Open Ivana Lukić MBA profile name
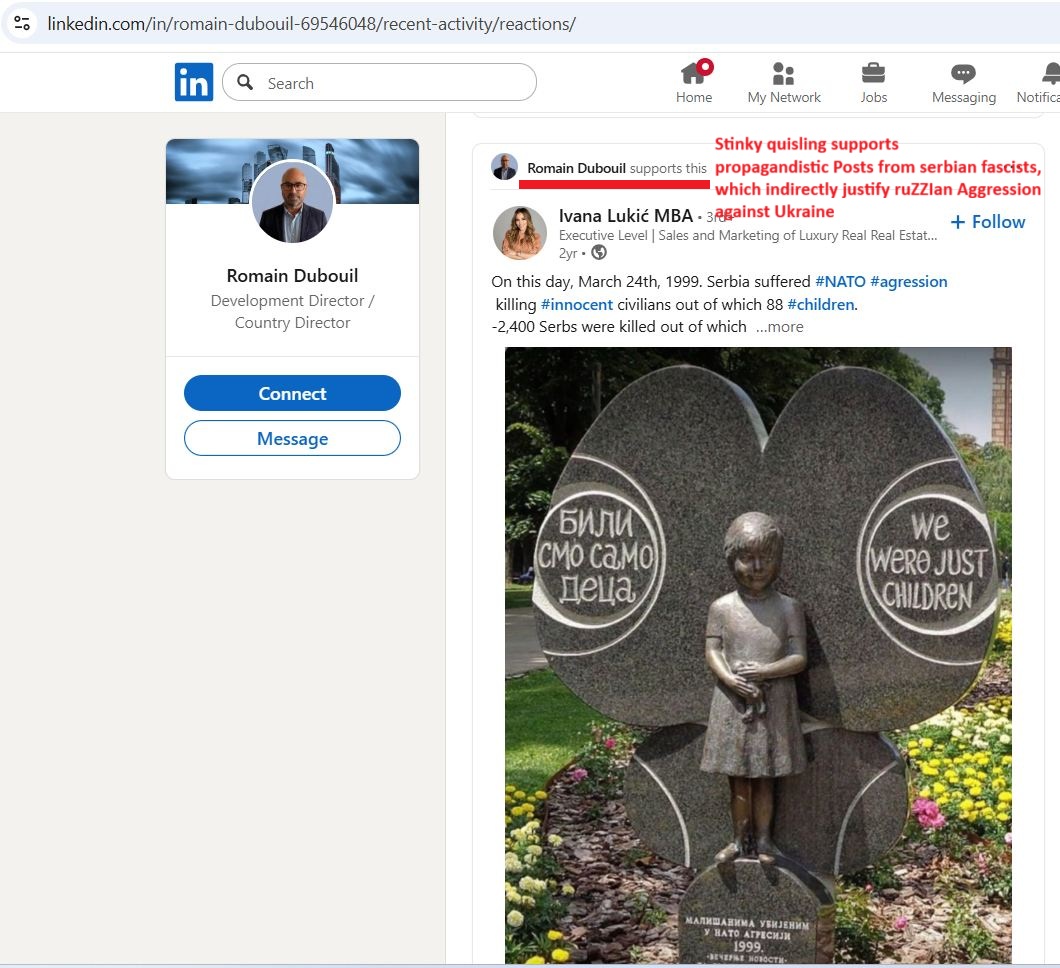 [x=625, y=216]
